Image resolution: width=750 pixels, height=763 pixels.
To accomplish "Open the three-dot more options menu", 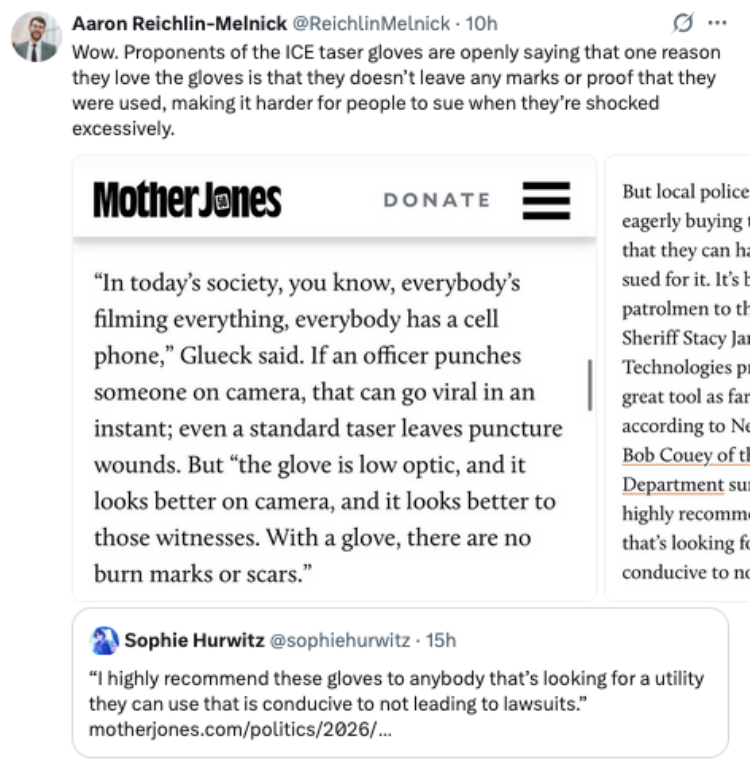I will click(x=717, y=23).
